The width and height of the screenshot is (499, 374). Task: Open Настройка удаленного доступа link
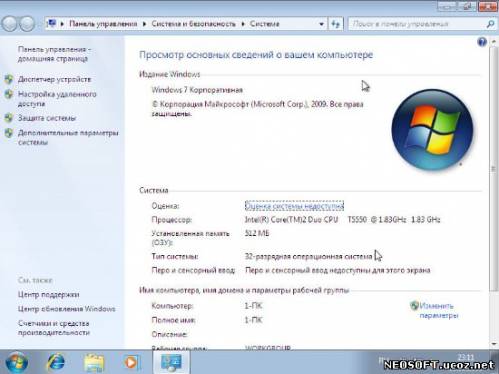click(x=57, y=99)
